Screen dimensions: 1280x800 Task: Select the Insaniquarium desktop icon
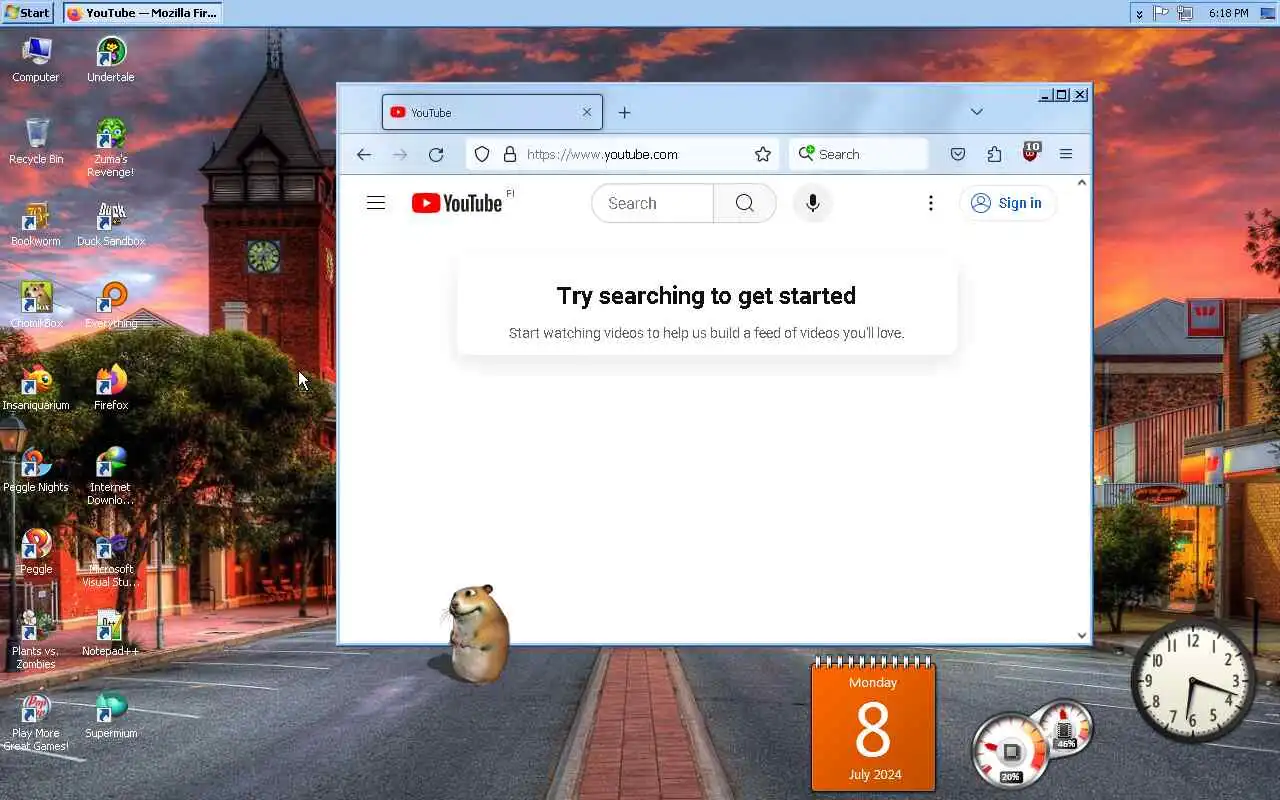tap(36, 388)
